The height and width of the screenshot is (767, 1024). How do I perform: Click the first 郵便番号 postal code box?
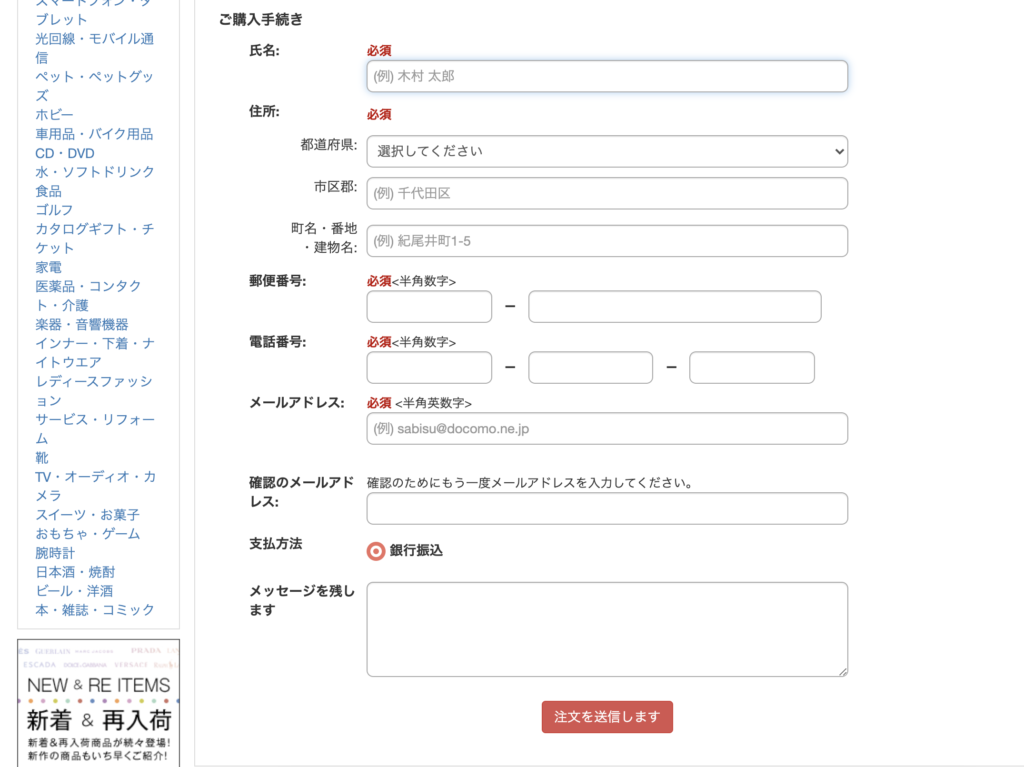coord(429,307)
